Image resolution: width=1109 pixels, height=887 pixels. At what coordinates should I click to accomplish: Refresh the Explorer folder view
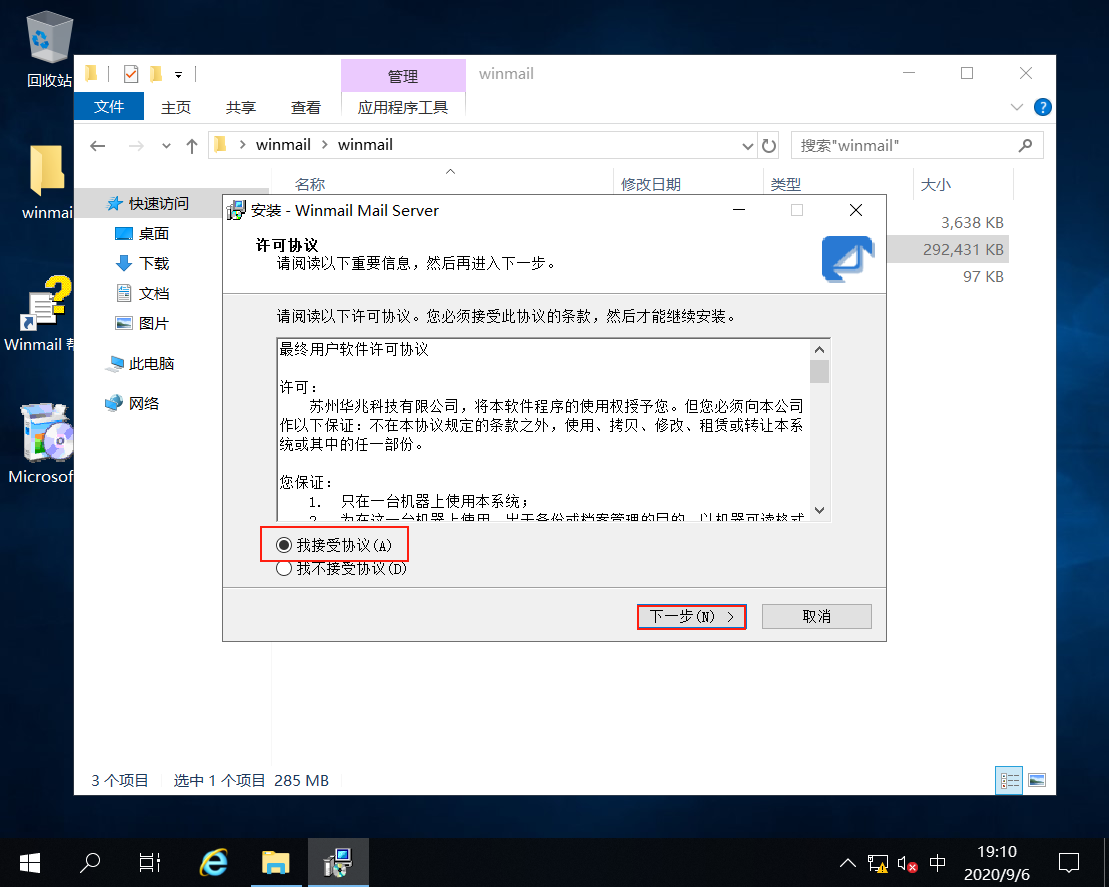(x=769, y=146)
